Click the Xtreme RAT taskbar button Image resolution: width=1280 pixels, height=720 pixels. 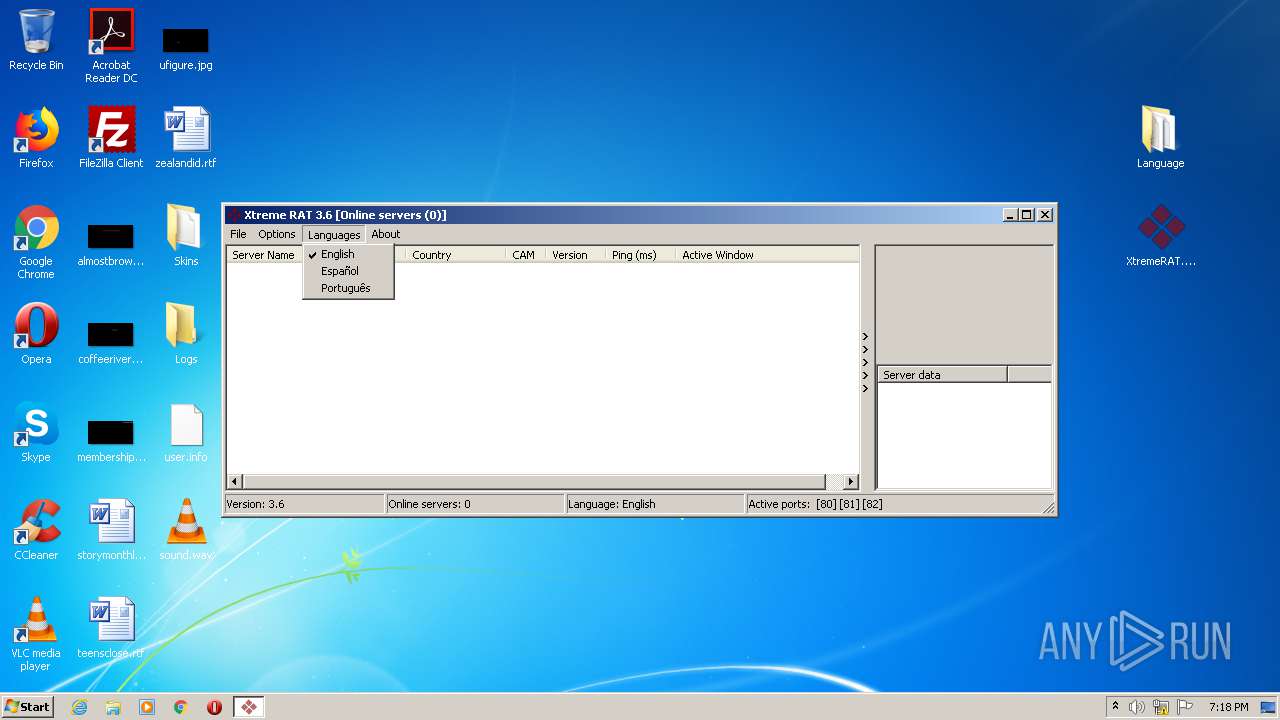pyautogui.click(x=248, y=707)
